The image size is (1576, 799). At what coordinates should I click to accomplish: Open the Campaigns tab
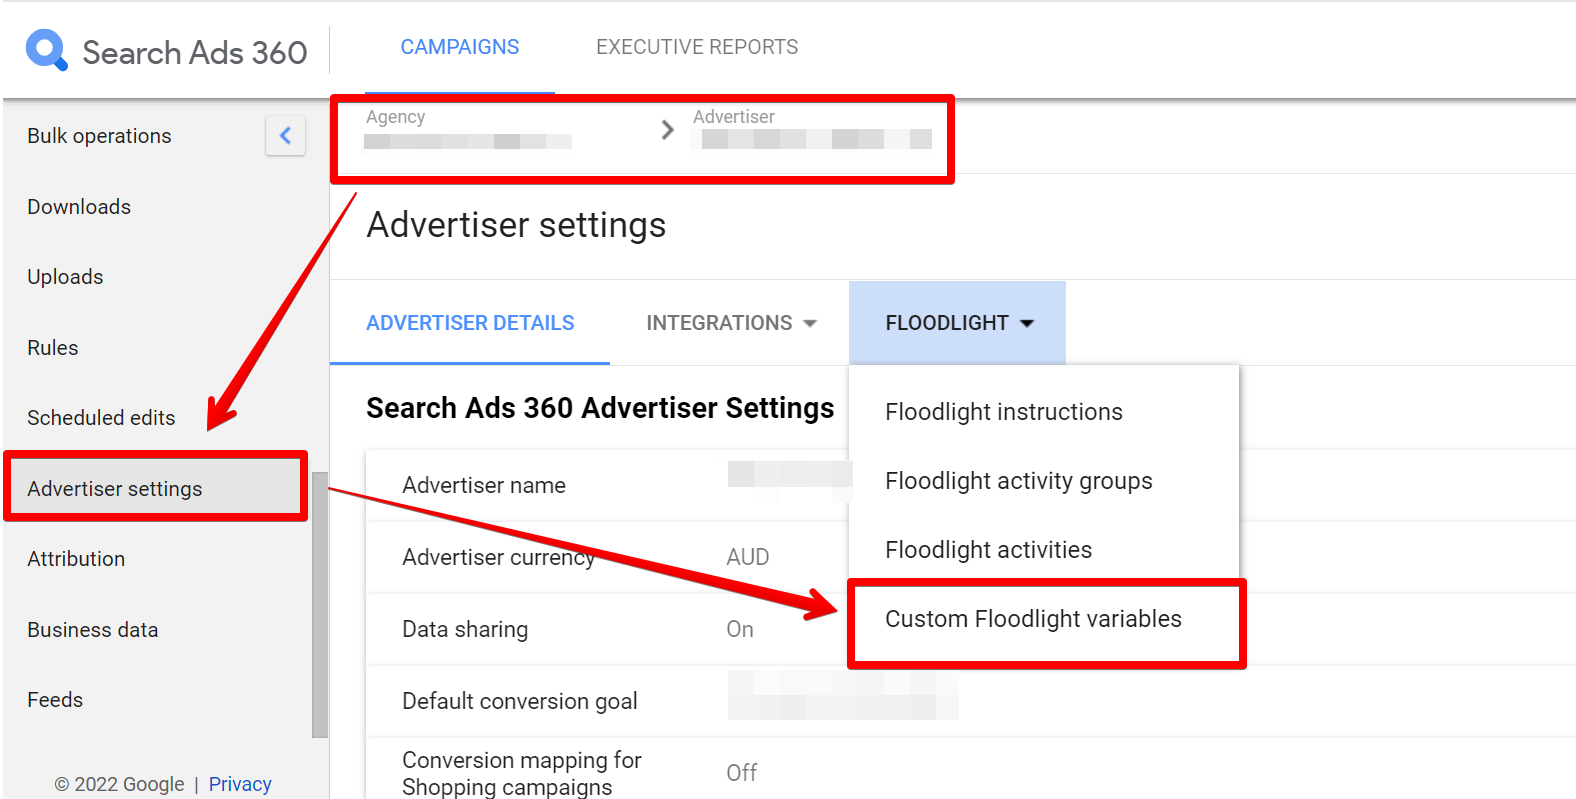click(460, 47)
